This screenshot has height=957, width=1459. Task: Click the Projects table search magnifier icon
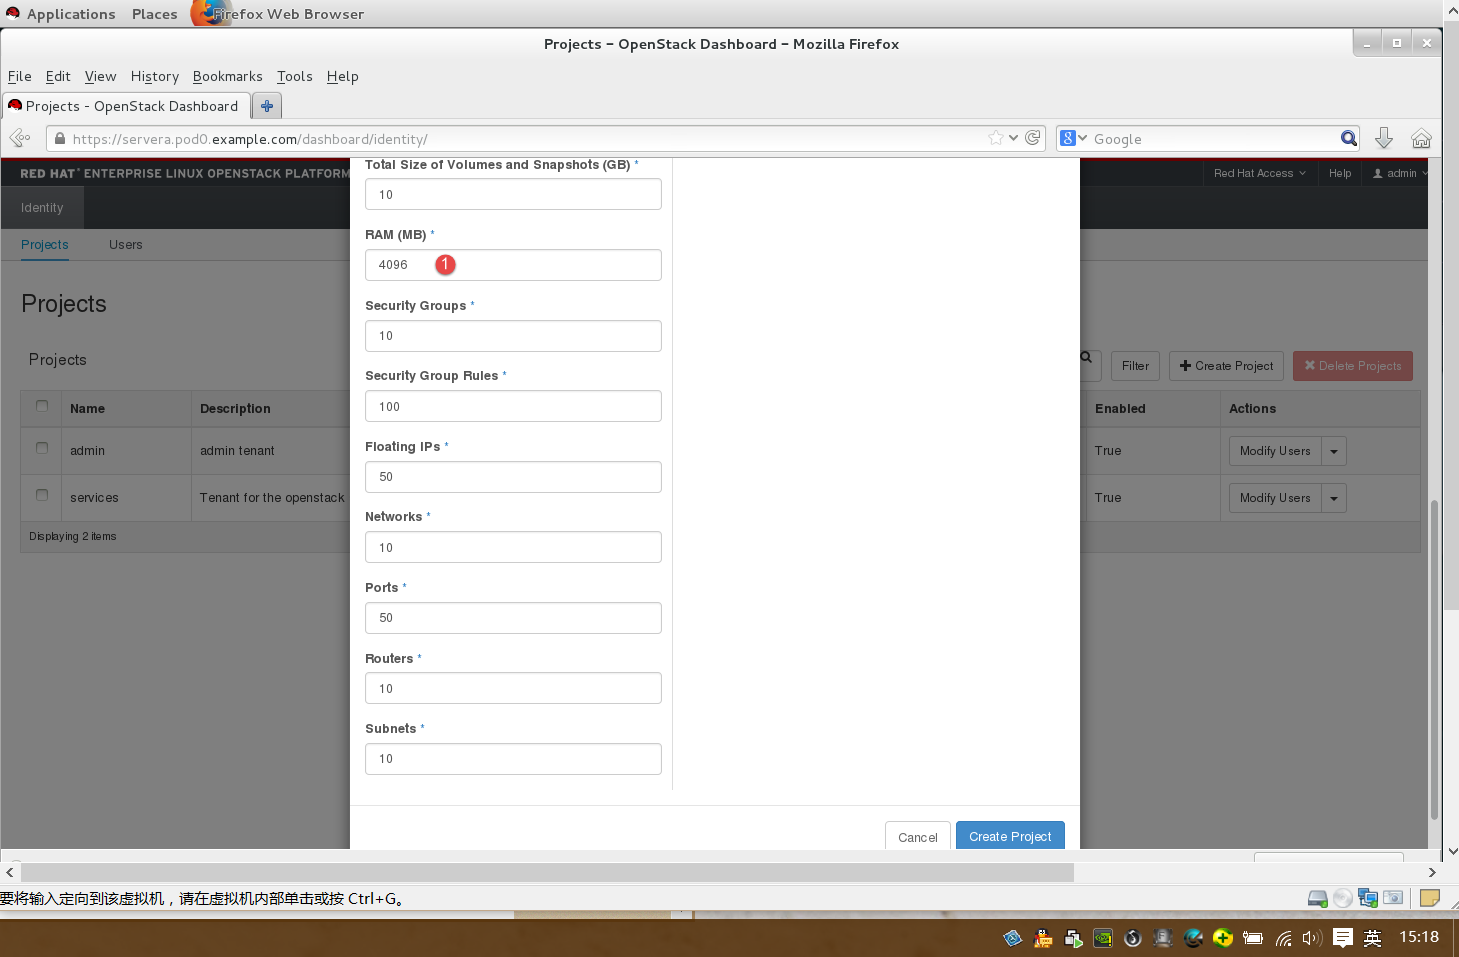[x=1086, y=358]
